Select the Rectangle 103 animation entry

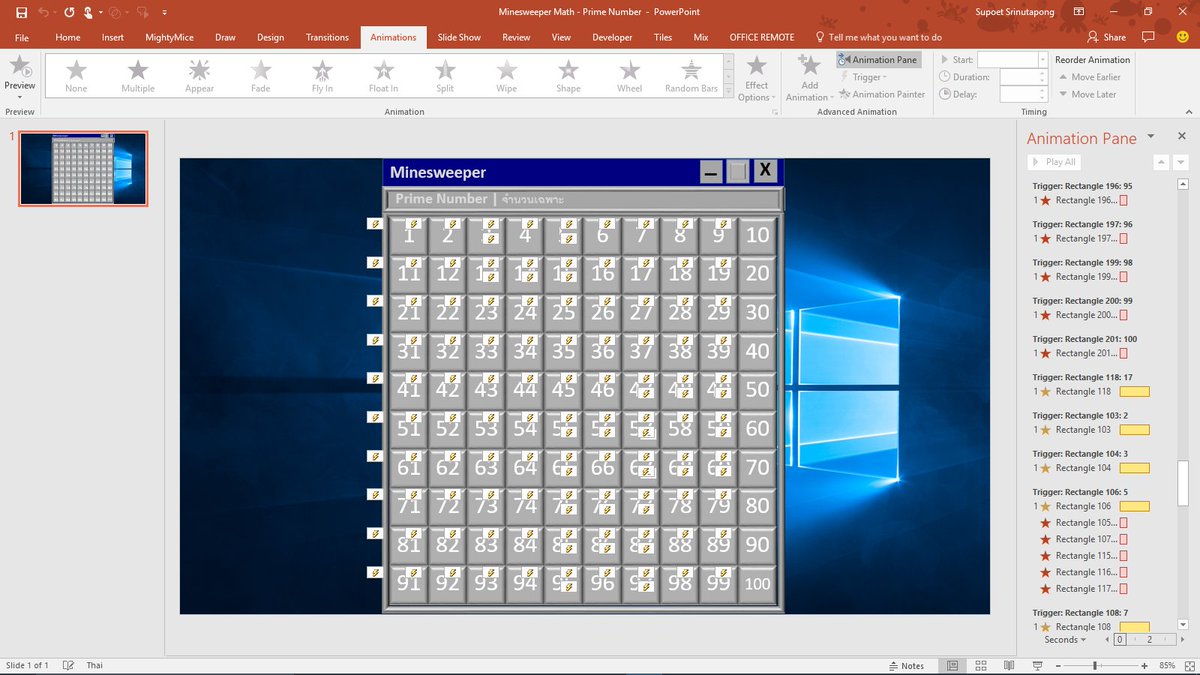[1092, 430]
